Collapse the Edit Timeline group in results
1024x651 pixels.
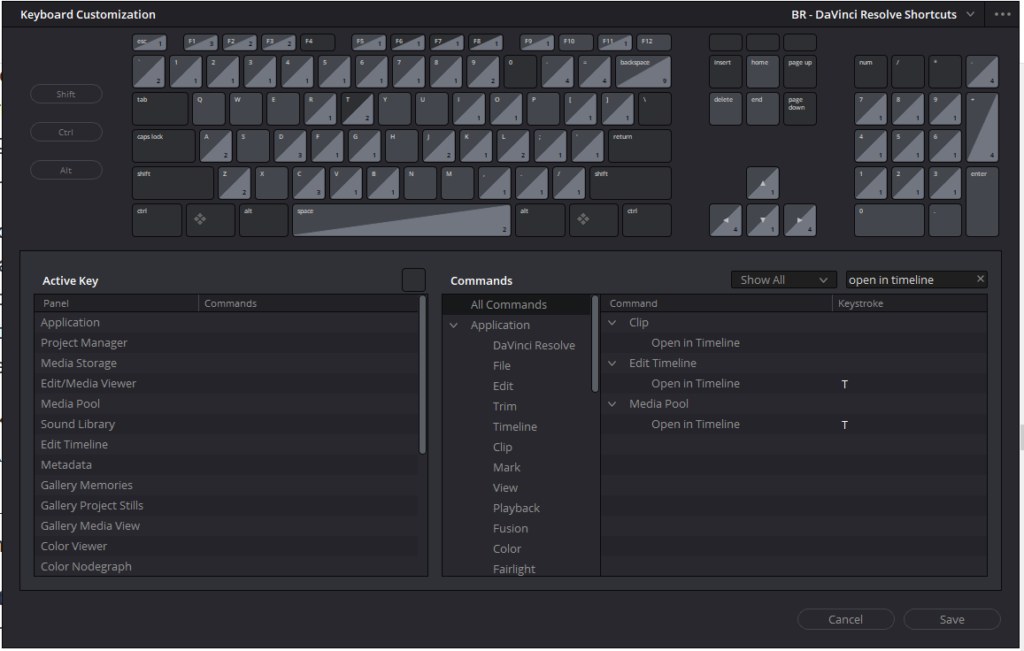click(x=612, y=362)
